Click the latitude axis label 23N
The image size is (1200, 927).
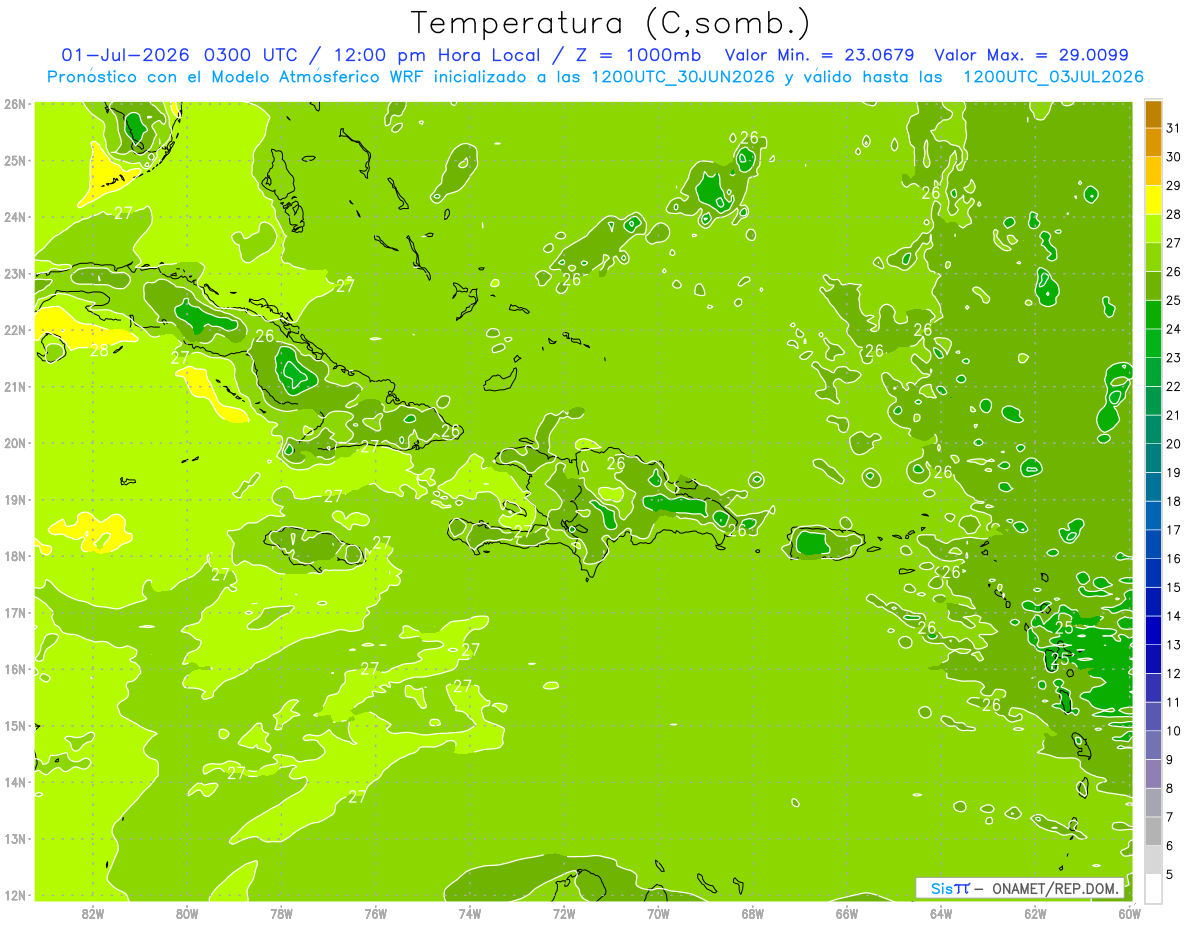(14, 273)
